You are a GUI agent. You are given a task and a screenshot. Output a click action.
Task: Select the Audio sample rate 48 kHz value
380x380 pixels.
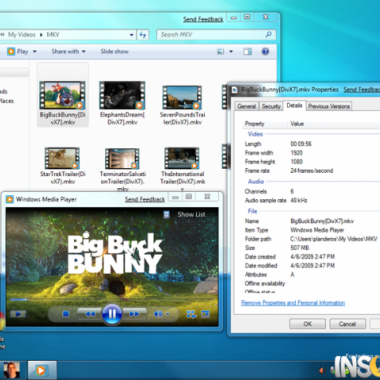point(299,200)
